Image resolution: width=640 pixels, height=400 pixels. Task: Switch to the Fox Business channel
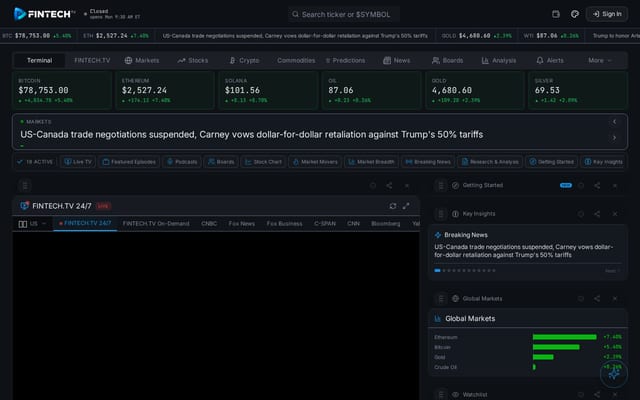[284, 224]
